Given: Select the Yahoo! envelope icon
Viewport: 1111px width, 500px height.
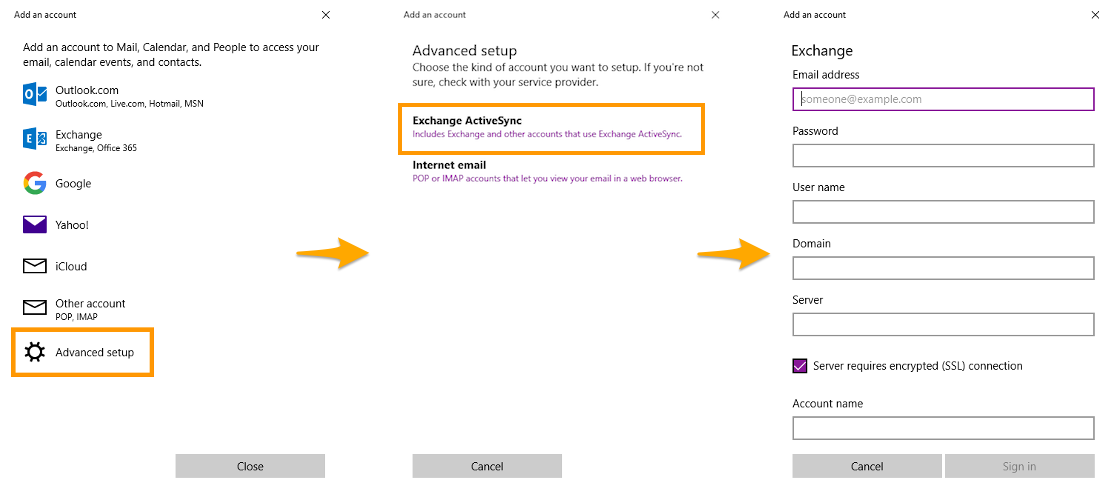Looking at the screenshot, I should tap(35, 225).
